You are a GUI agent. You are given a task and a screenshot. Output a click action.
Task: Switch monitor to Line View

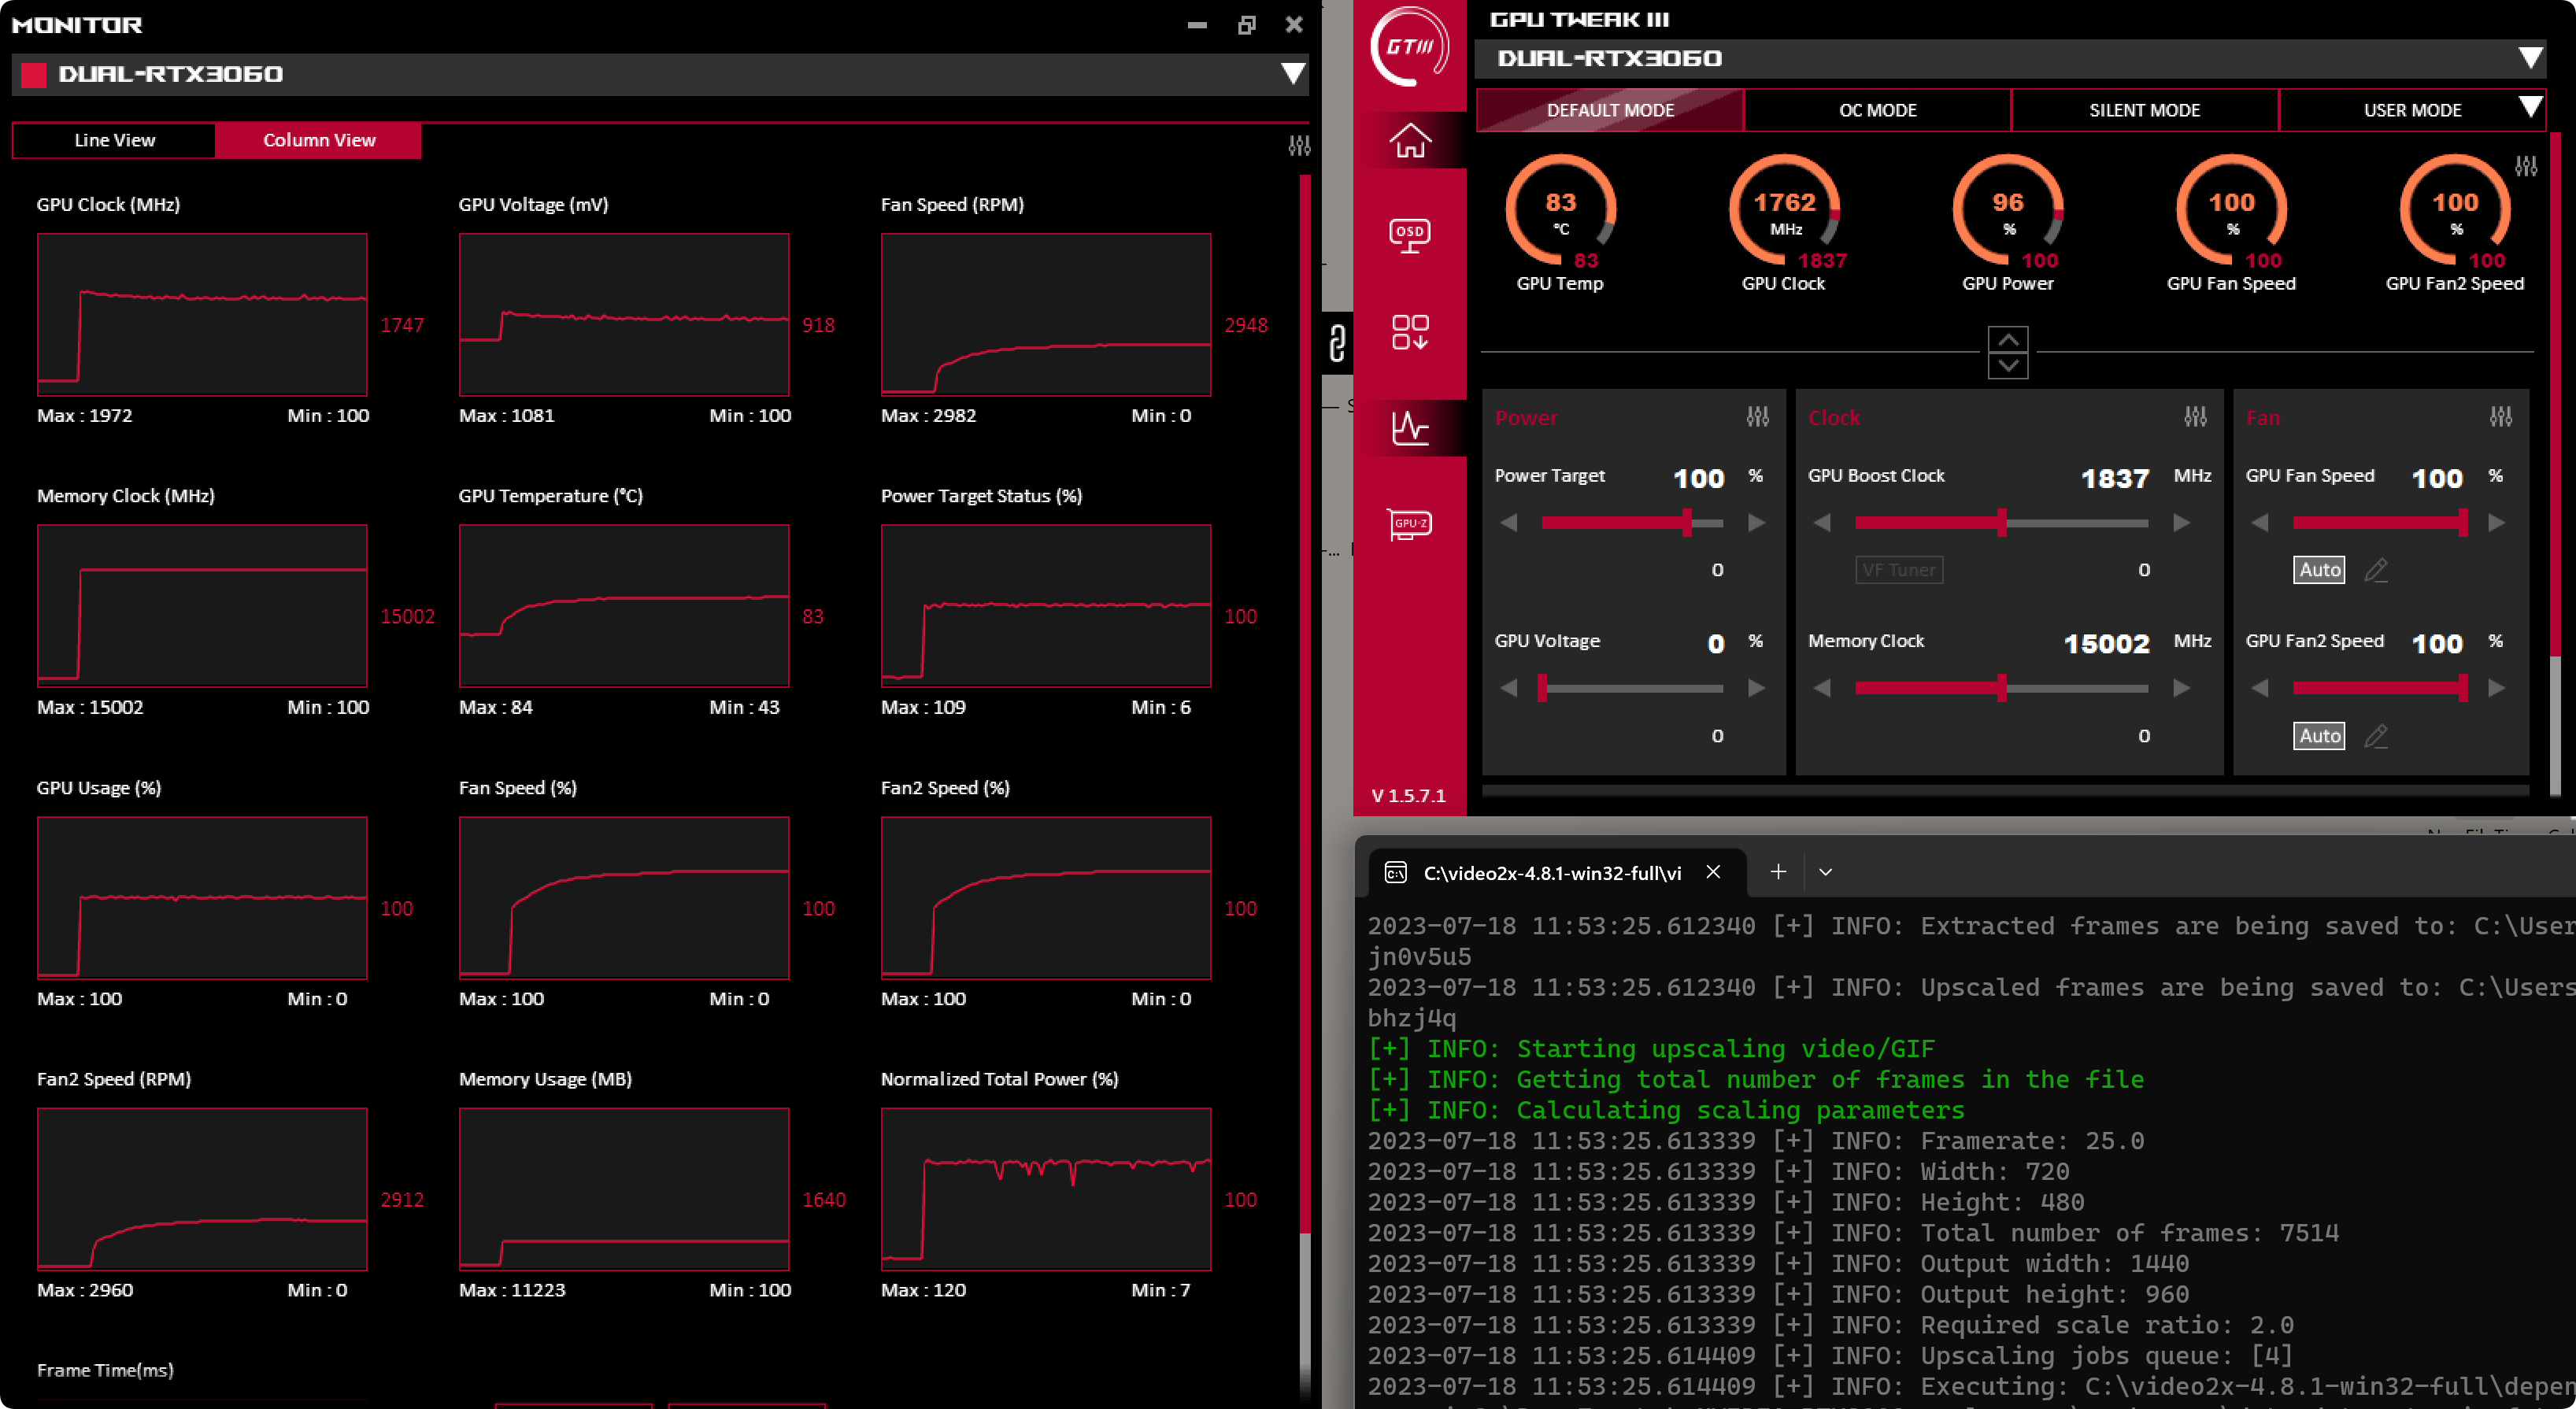tap(114, 140)
